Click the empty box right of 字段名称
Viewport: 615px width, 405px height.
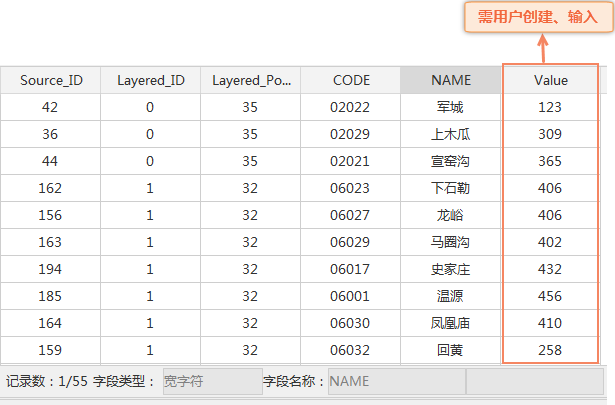coord(535,381)
